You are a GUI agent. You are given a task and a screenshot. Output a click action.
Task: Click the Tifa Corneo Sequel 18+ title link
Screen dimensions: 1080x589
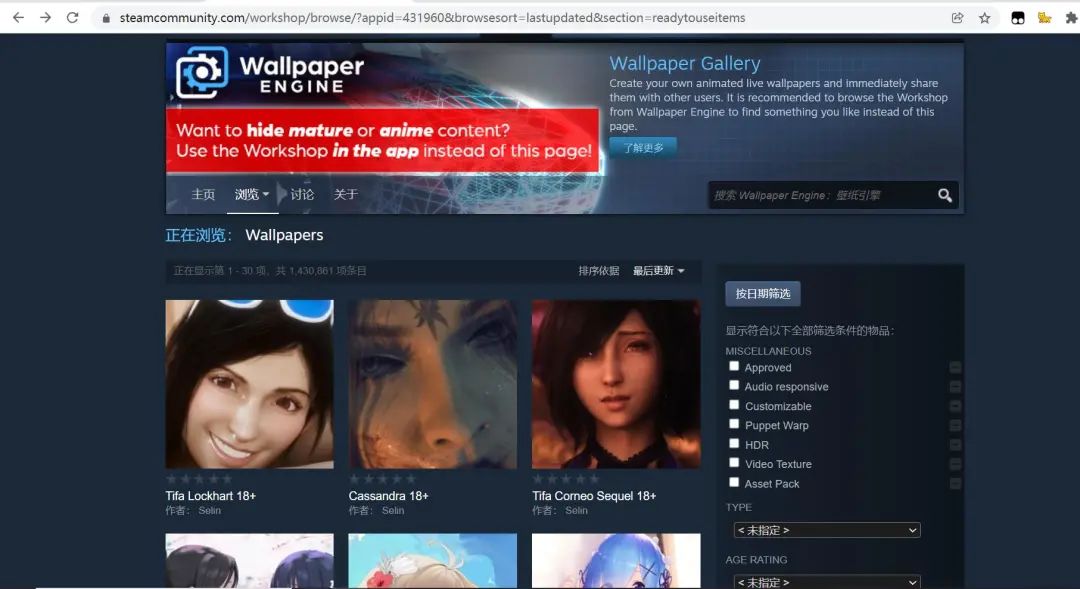point(594,495)
